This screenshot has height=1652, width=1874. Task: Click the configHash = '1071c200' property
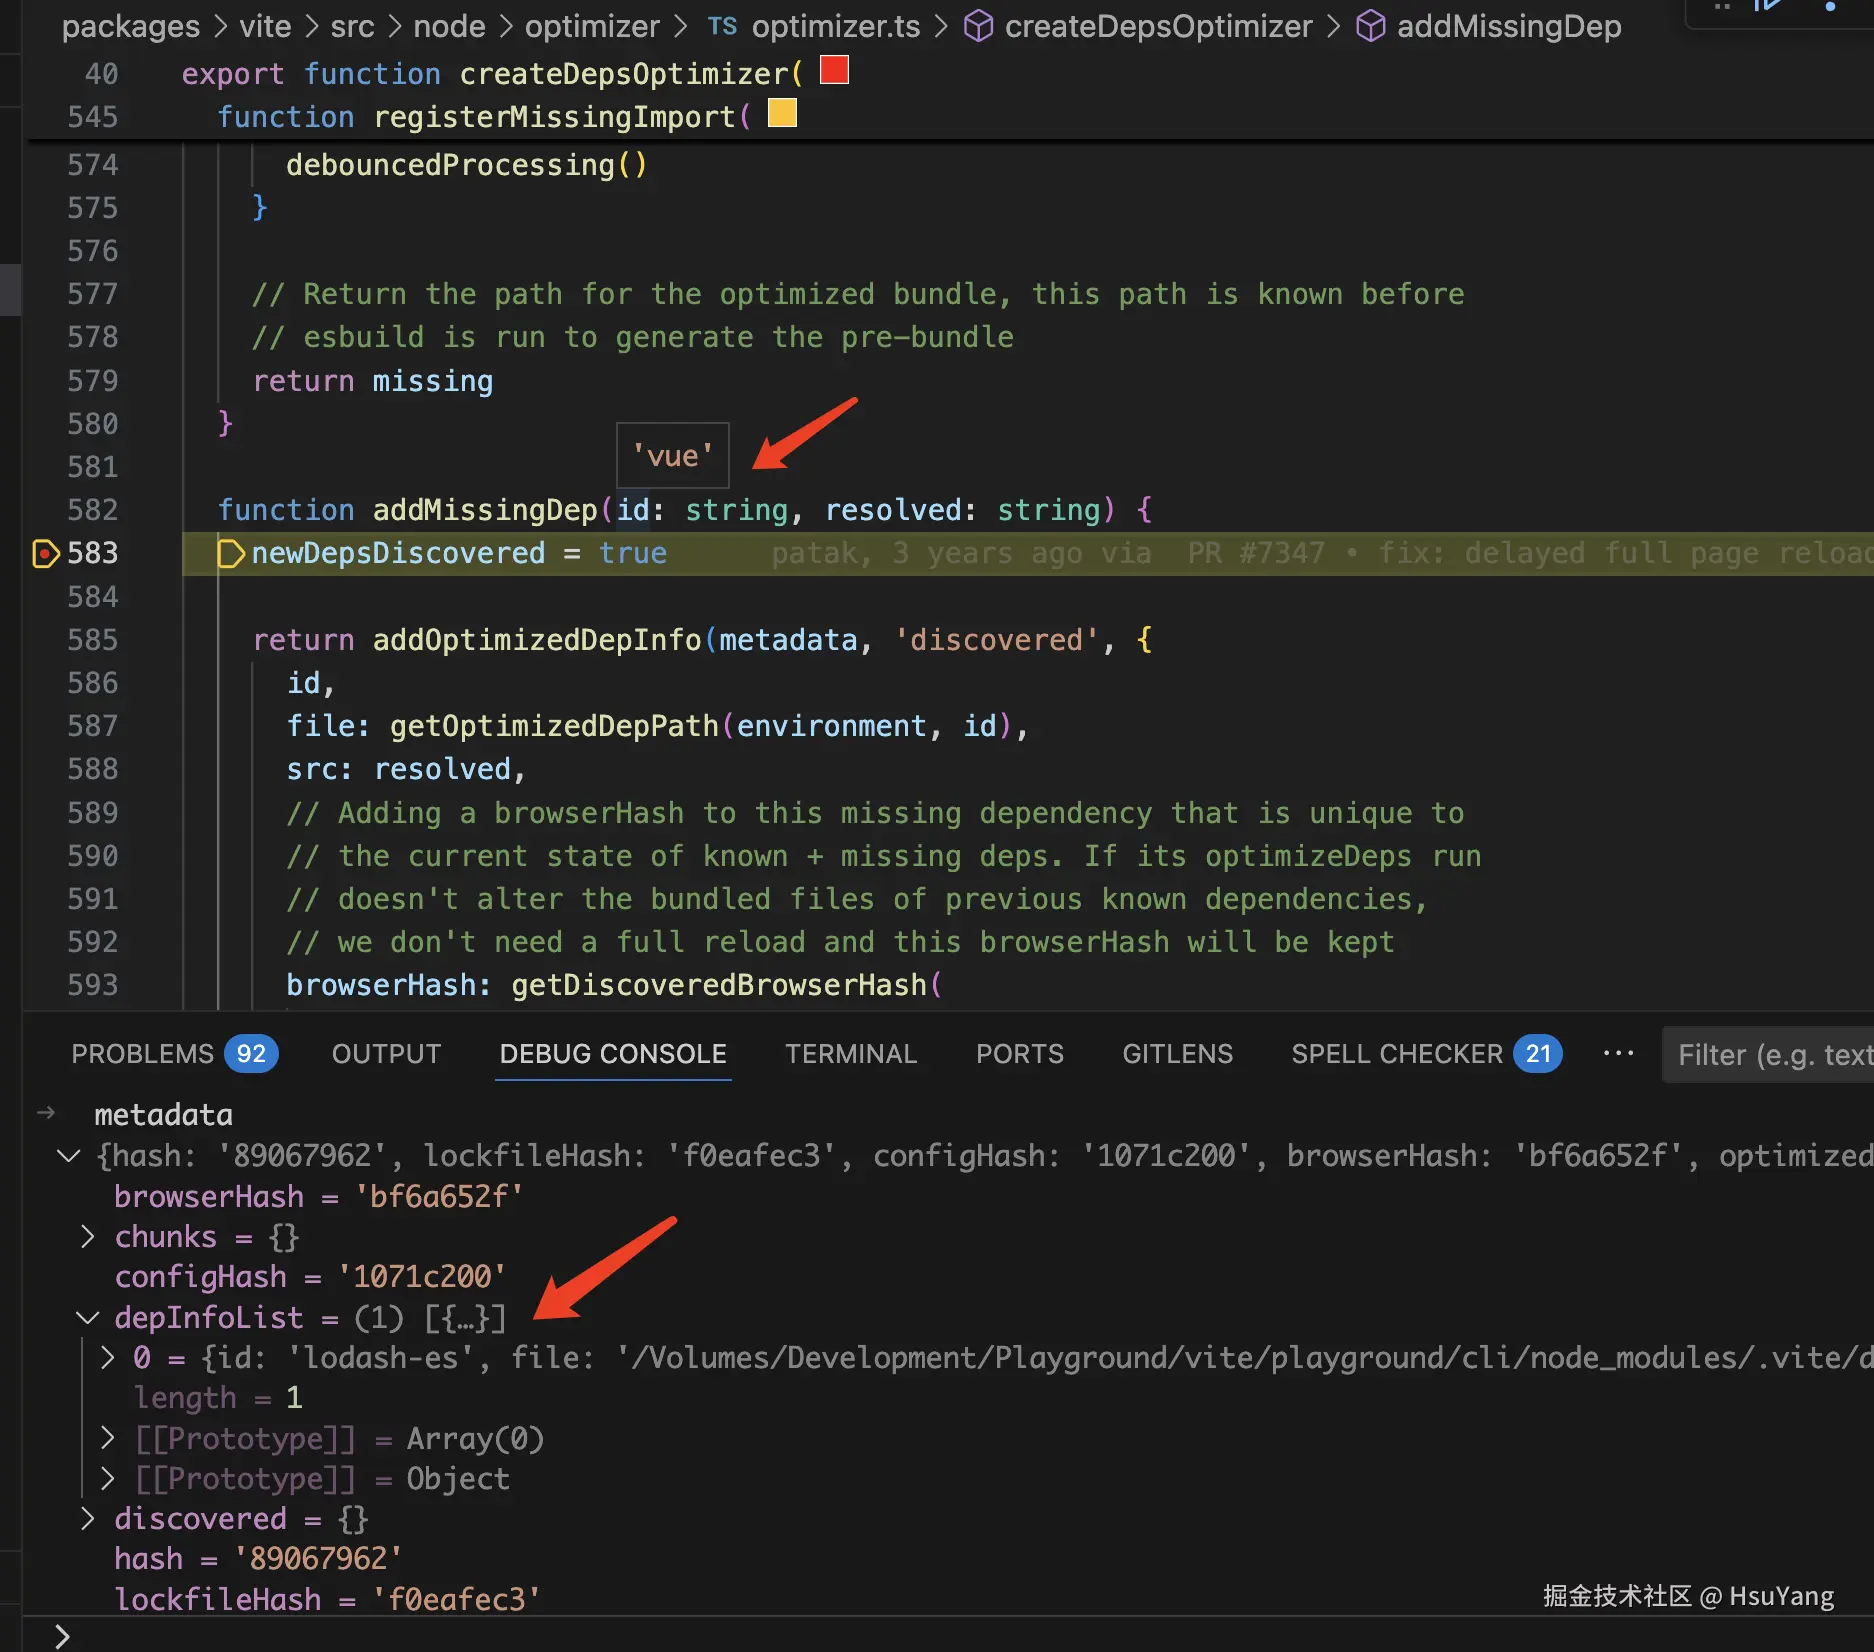(x=310, y=1277)
